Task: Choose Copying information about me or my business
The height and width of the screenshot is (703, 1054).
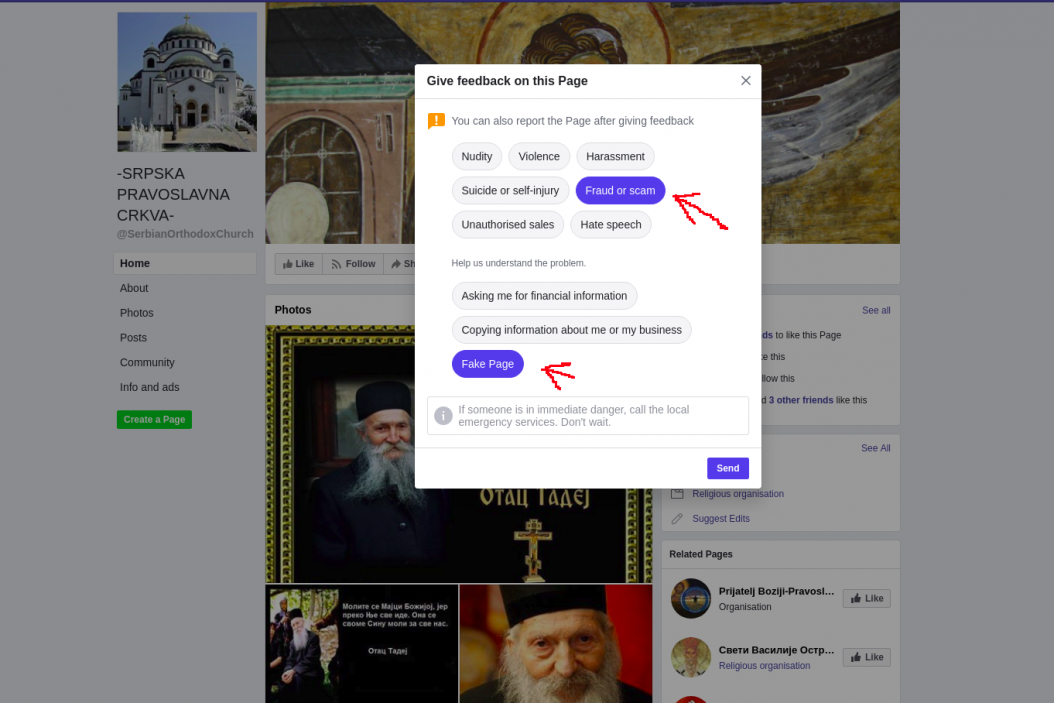Action: (571, 330)
